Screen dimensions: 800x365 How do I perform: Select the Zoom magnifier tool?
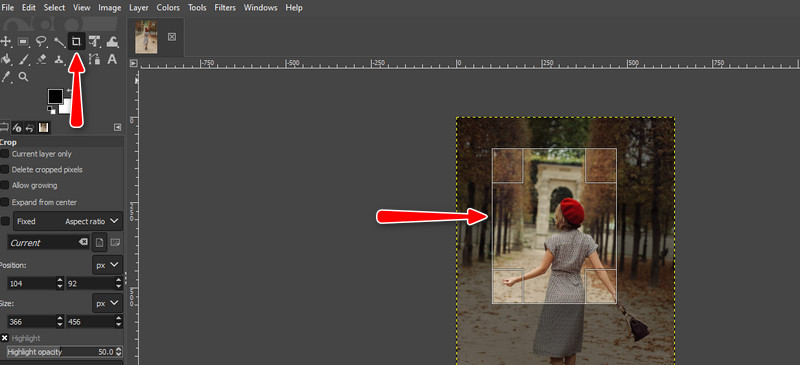(23, 77)
